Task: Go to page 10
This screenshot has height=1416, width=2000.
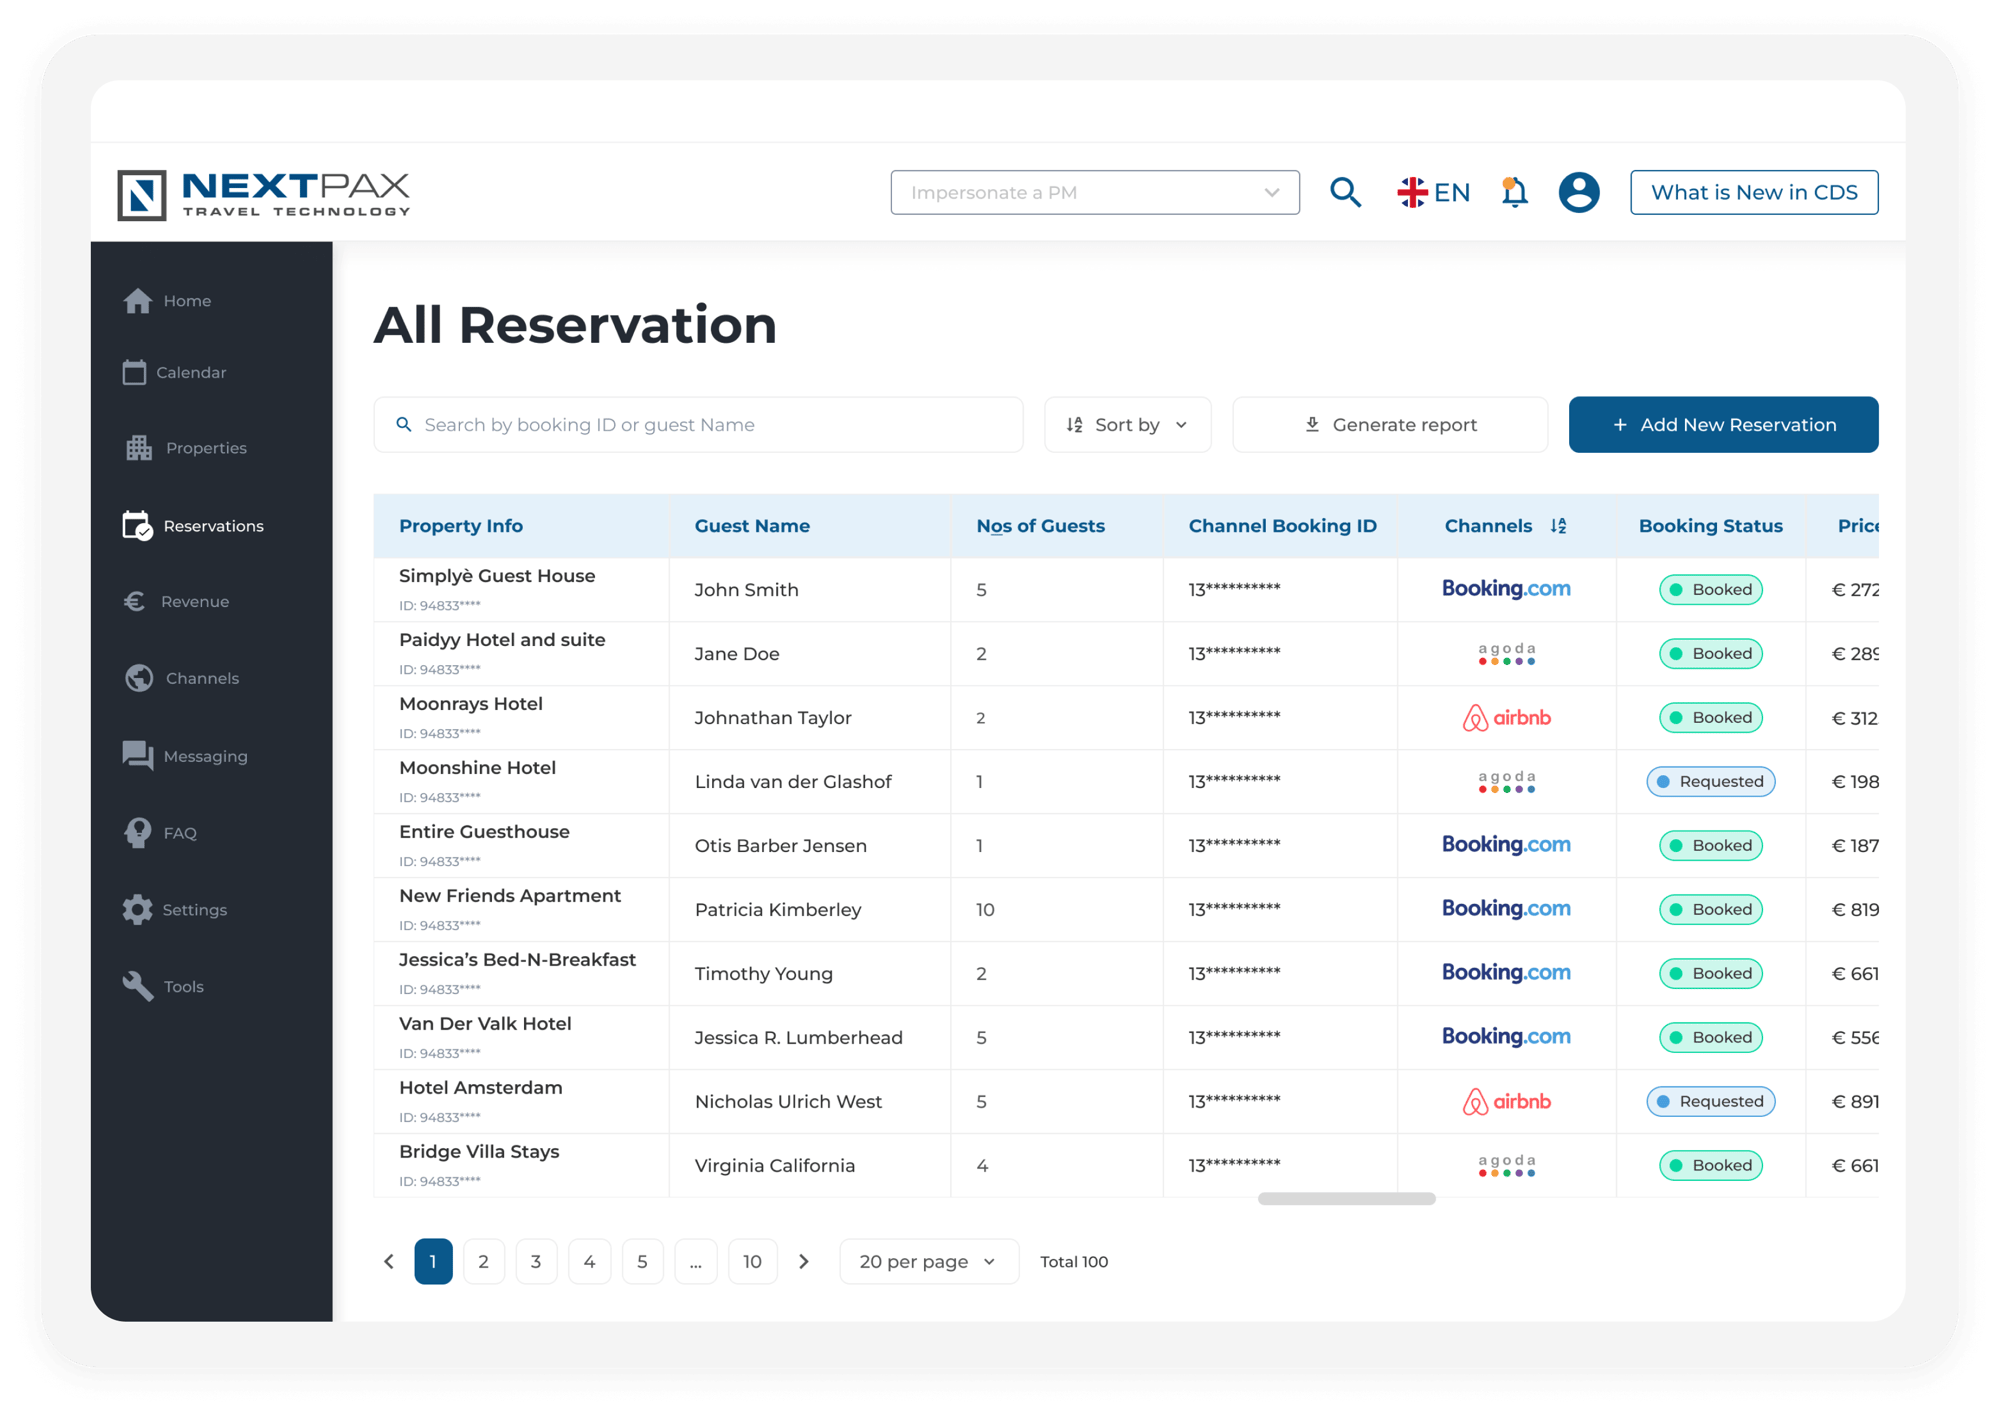Action: point(752,1262)
